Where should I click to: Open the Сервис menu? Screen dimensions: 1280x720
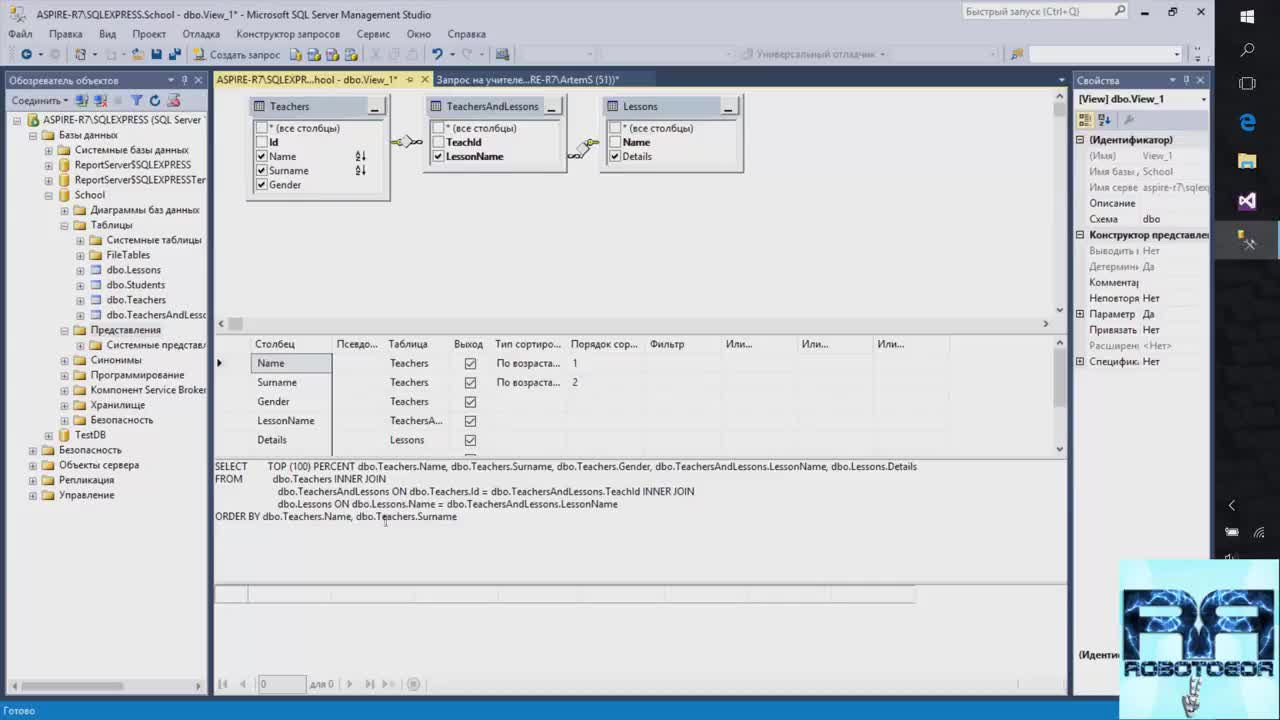point(373,33)
